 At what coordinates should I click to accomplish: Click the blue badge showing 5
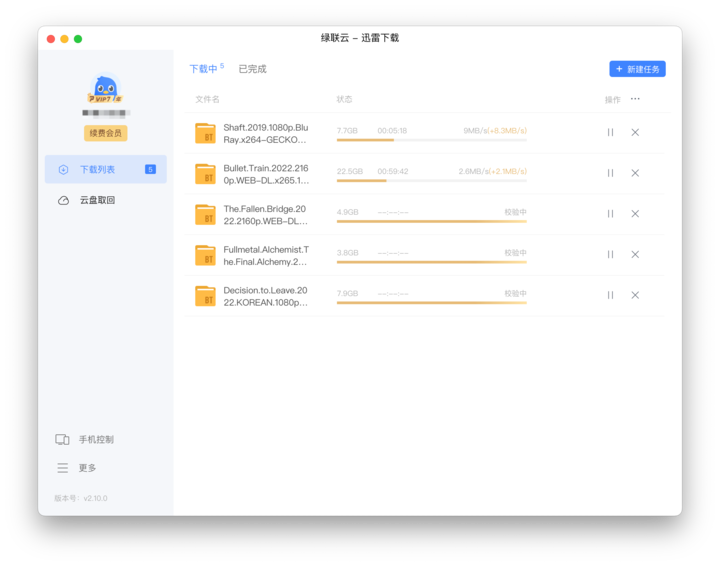[x=150, y=169]
